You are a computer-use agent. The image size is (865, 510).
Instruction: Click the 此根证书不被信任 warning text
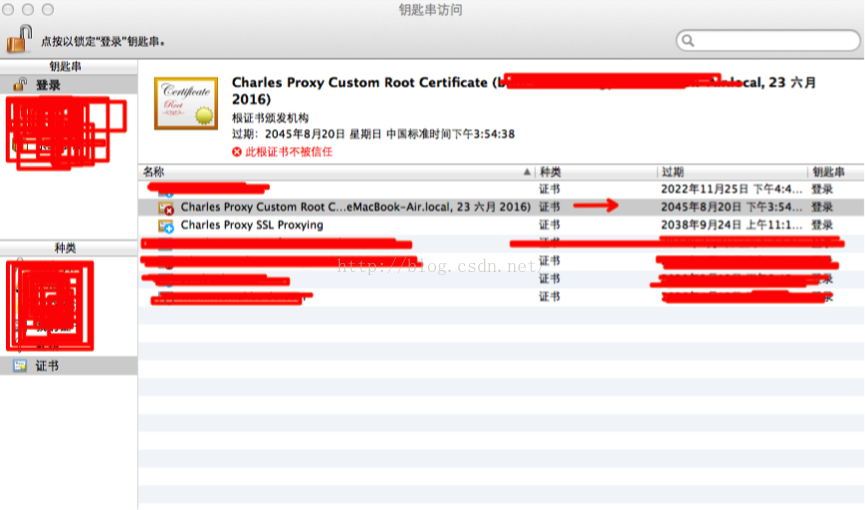(289, 152)
